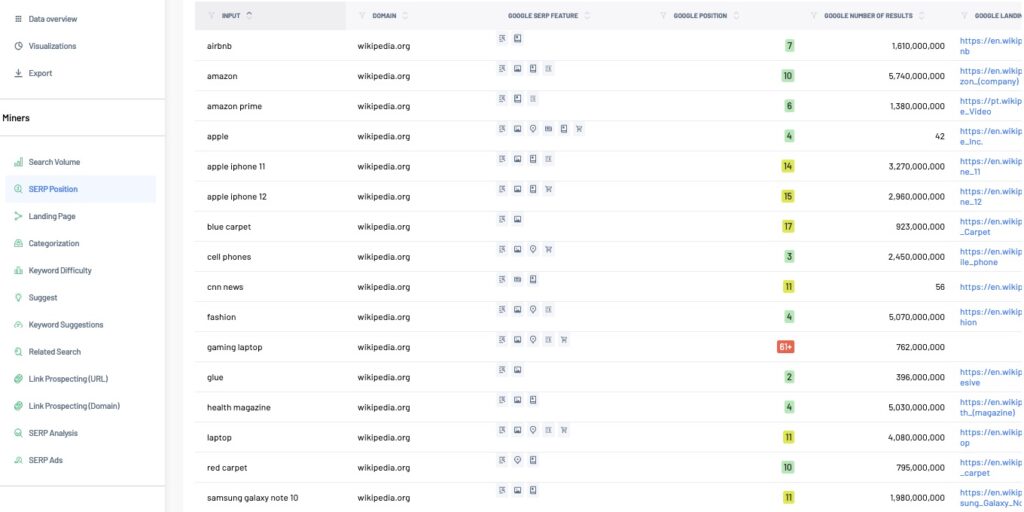Viewport: 1024px width, 512px height.
Task: Open the filter on the Domain column
Action: point(362,16)
